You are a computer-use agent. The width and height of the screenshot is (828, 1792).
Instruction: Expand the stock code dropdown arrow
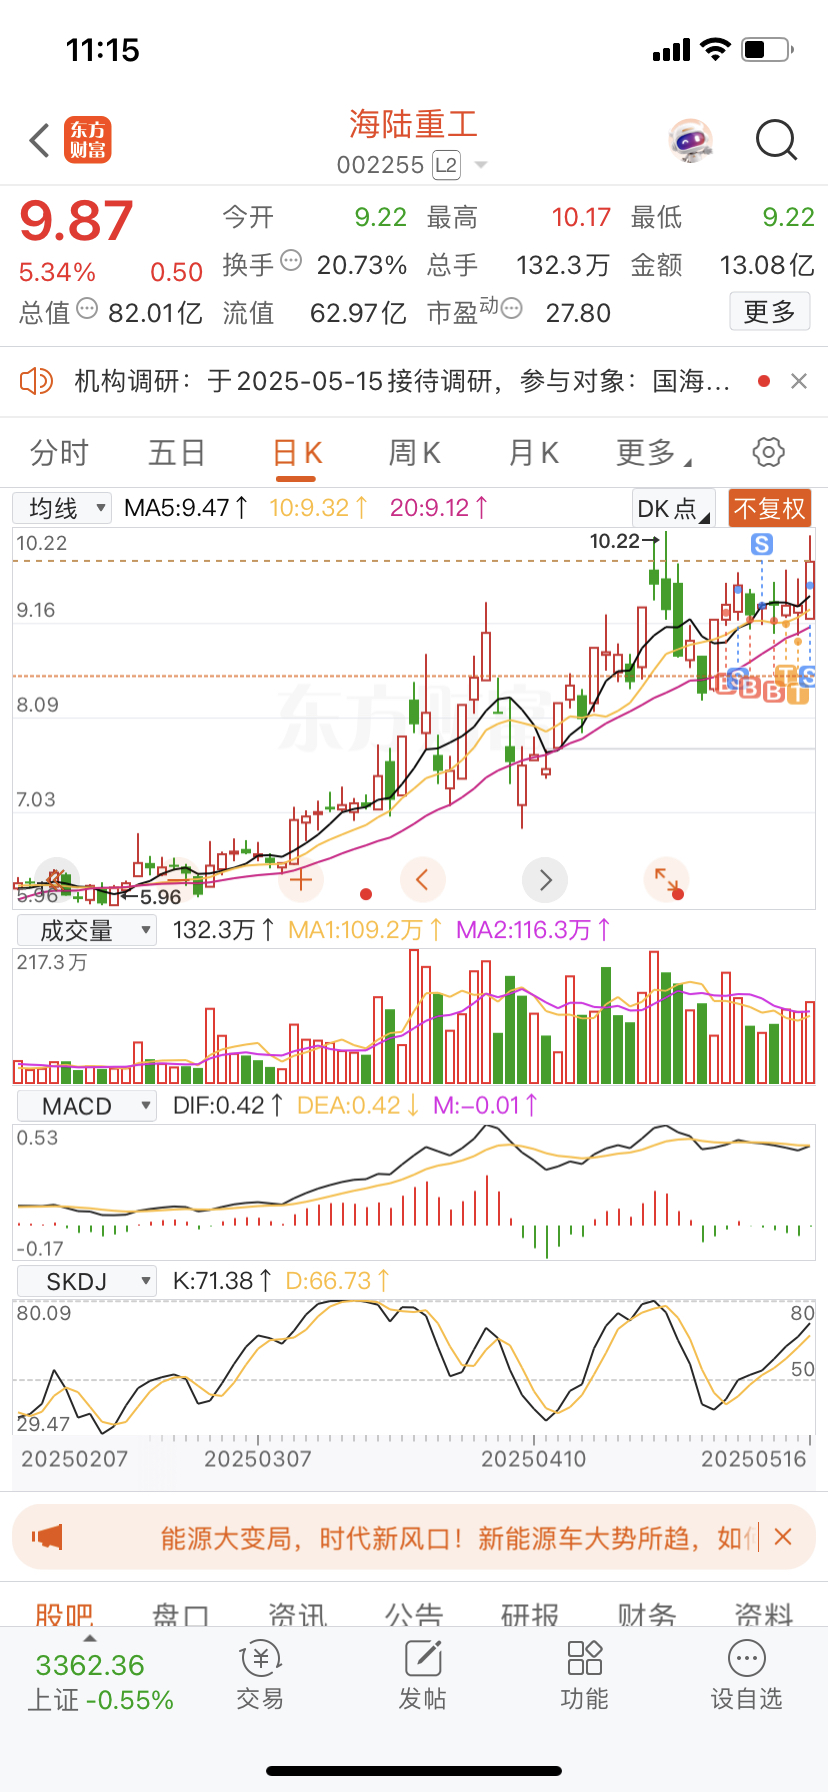click(x=481, y=166)
